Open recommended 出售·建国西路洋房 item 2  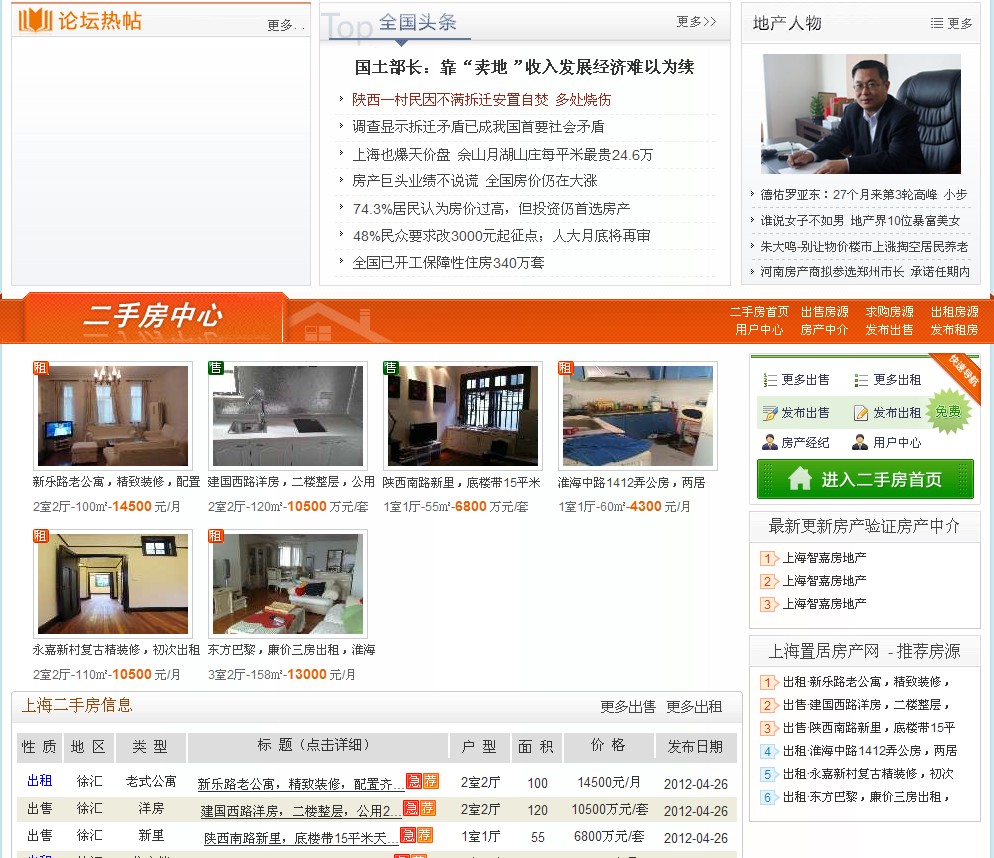(x=866, y=705)
